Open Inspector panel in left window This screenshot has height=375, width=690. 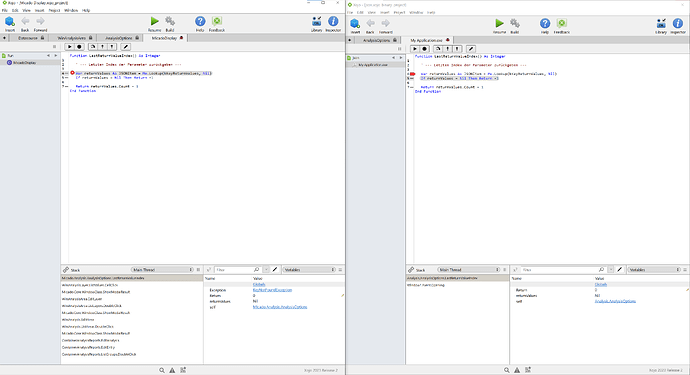tap(333, 21)
